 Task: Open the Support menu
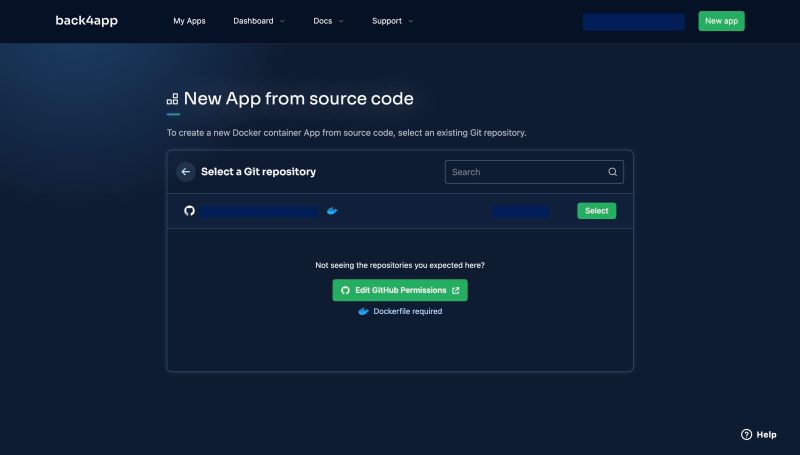(x=392, y=21)
